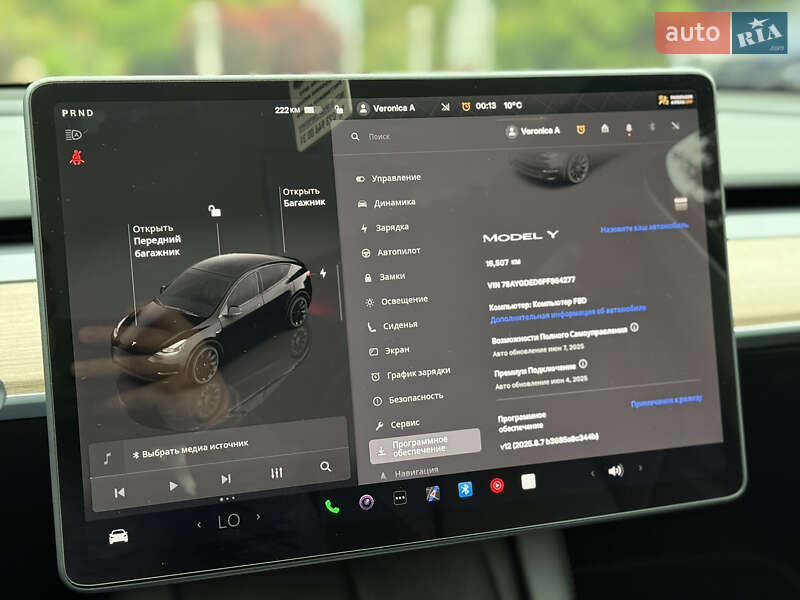Open the white notes app in the dock

[528, 482]
